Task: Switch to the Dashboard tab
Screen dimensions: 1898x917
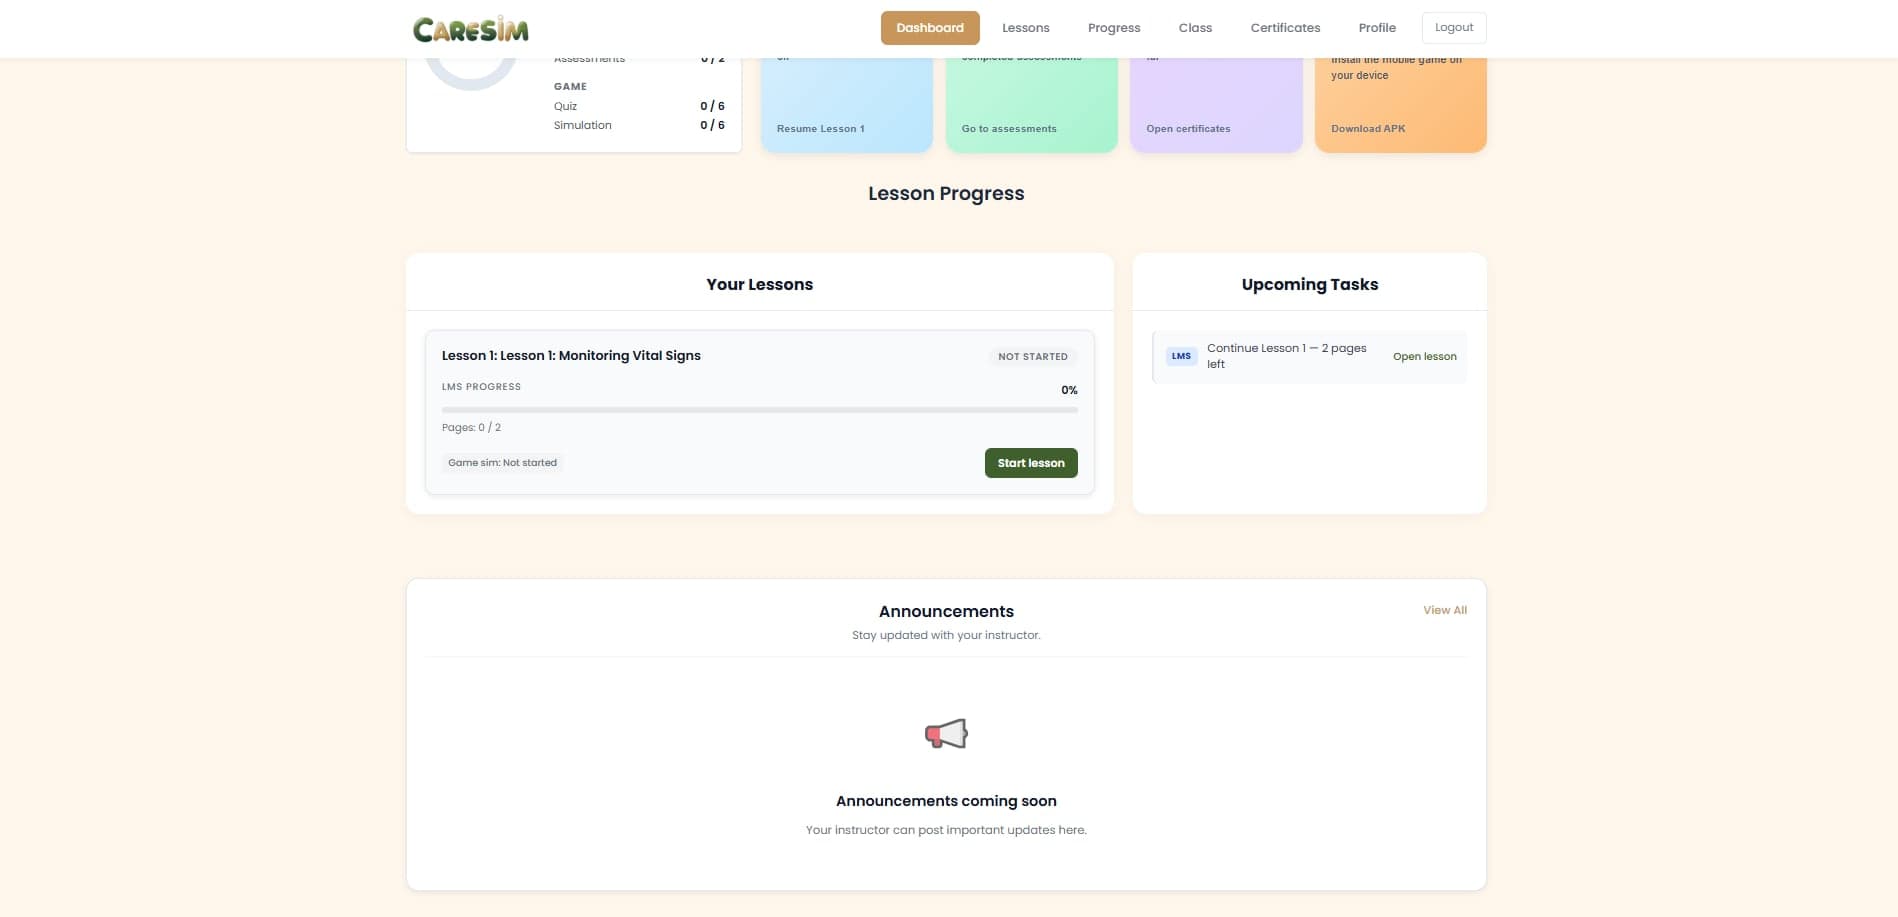Action: coord(929,27)
